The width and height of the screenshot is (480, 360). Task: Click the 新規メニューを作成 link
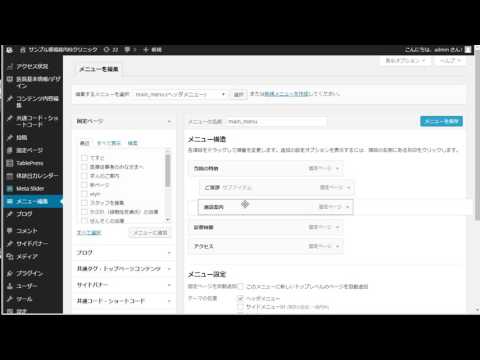[287, 94]
